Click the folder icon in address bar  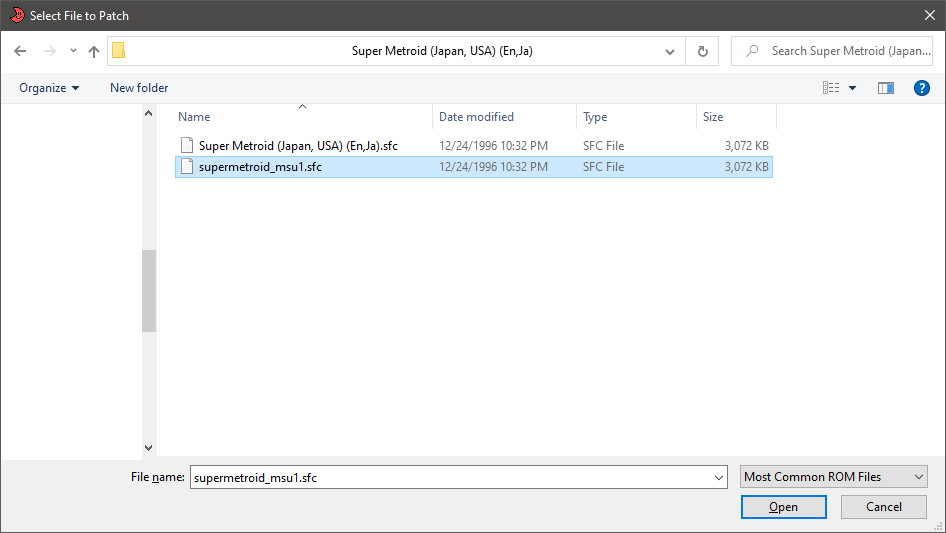[119, 51]
